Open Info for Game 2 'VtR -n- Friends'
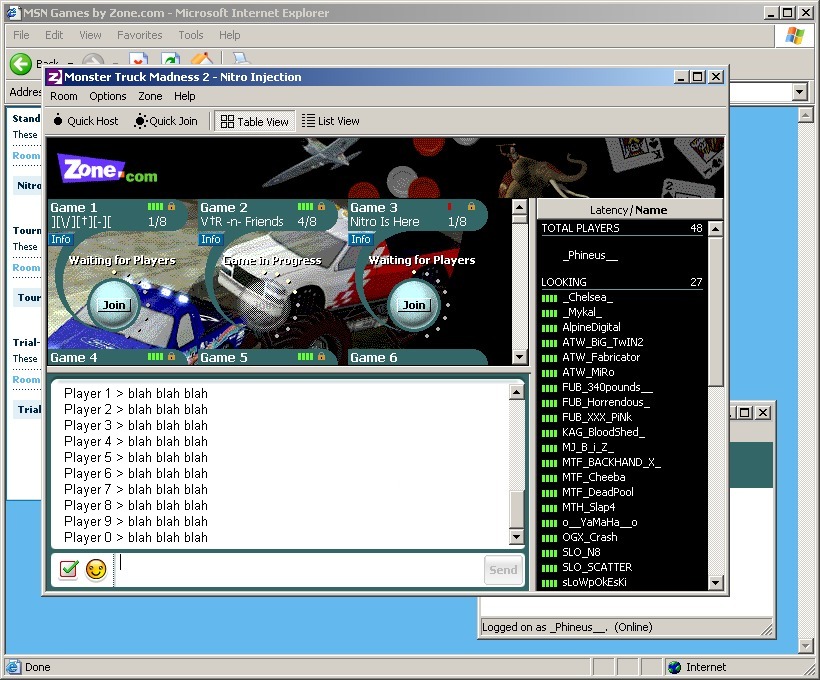Image resolution: width=820 pixels, height=680 pixels. point(211,240)
